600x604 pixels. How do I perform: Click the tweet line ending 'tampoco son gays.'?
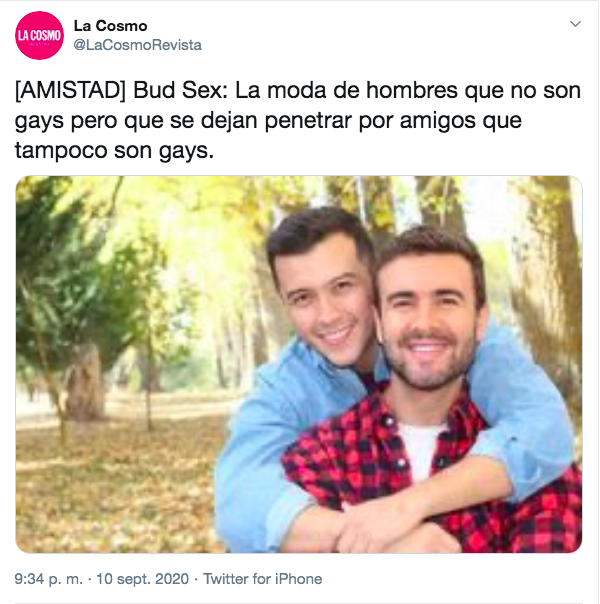tap(114, 151)
